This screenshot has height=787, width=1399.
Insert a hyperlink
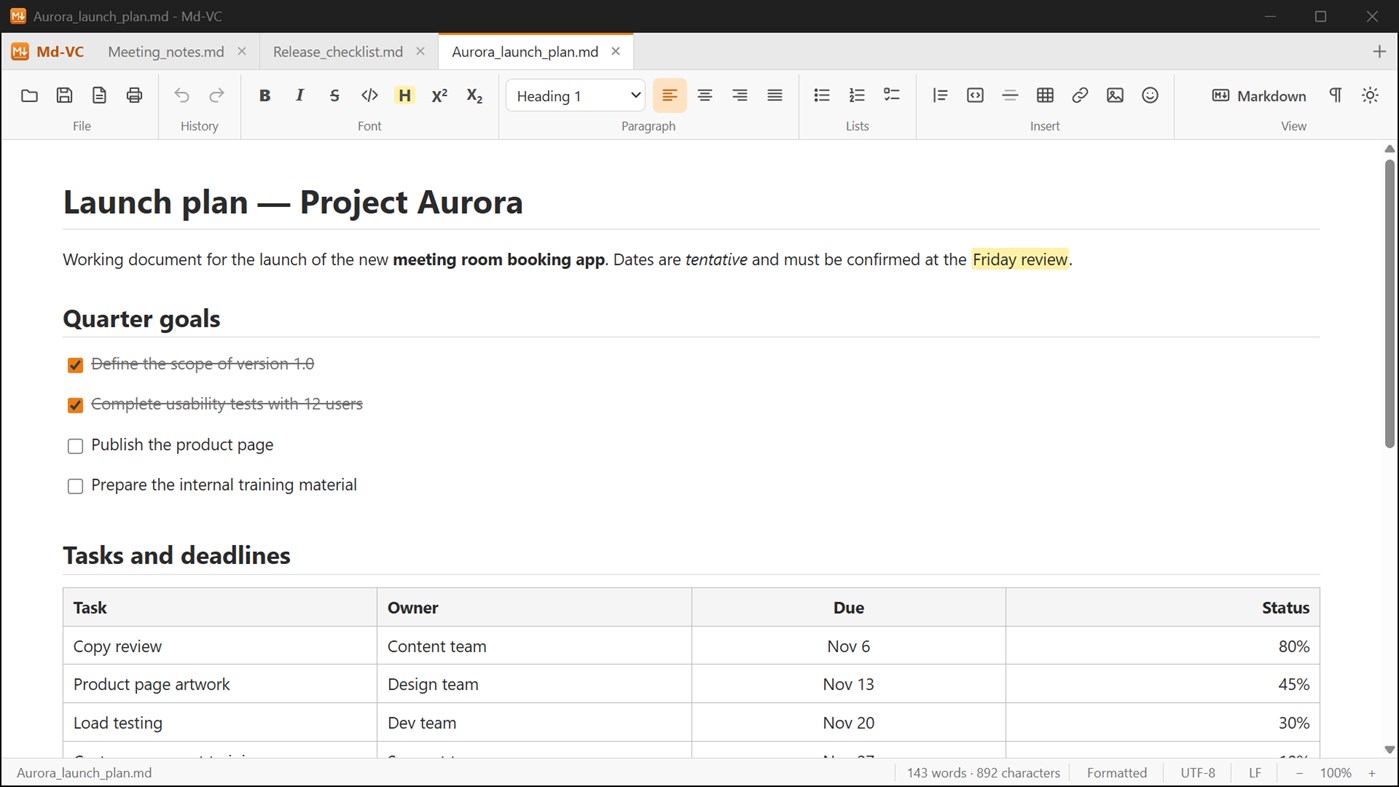pyautogui.click(x=1080, y=96)
